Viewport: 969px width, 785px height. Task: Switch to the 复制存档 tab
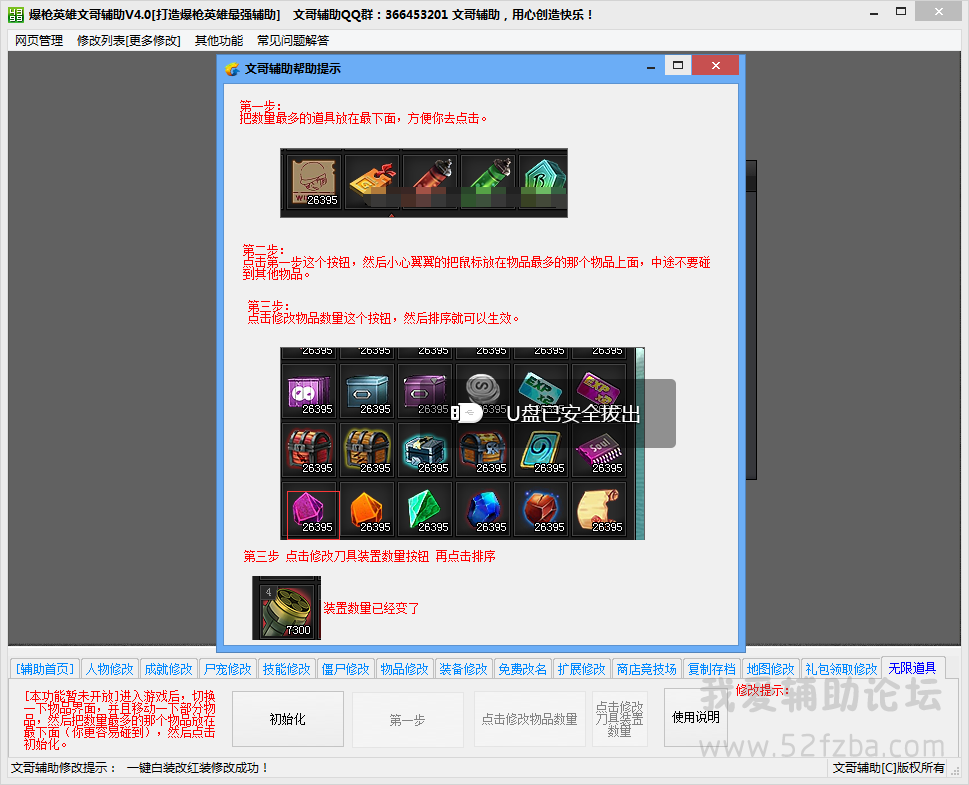[x=711, y=669]
